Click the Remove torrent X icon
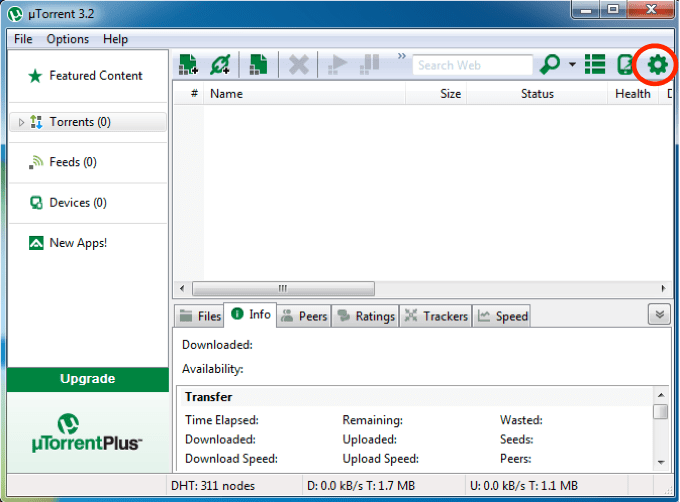Viewport: 680px width, 502px height. pyautogui.click(x=298, y=65)
